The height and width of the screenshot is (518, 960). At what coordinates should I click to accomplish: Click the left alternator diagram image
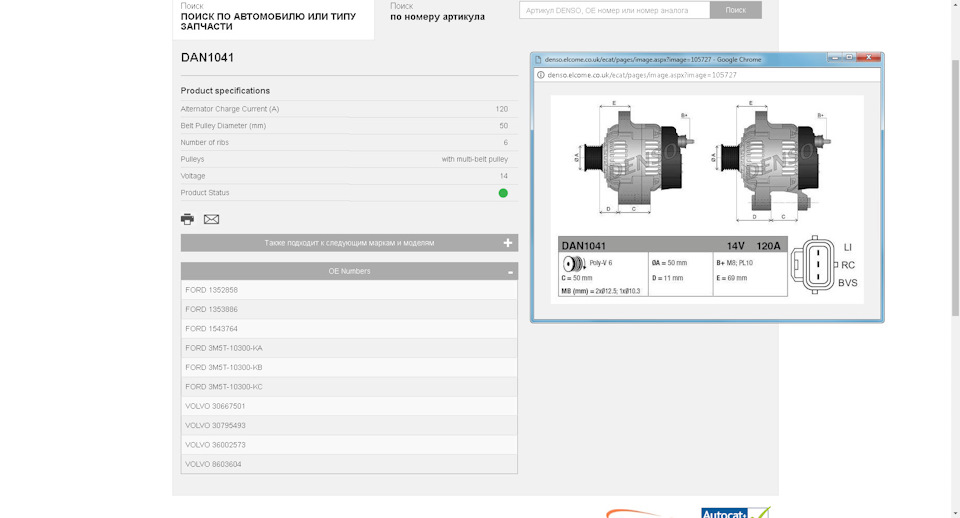point(635,158)
